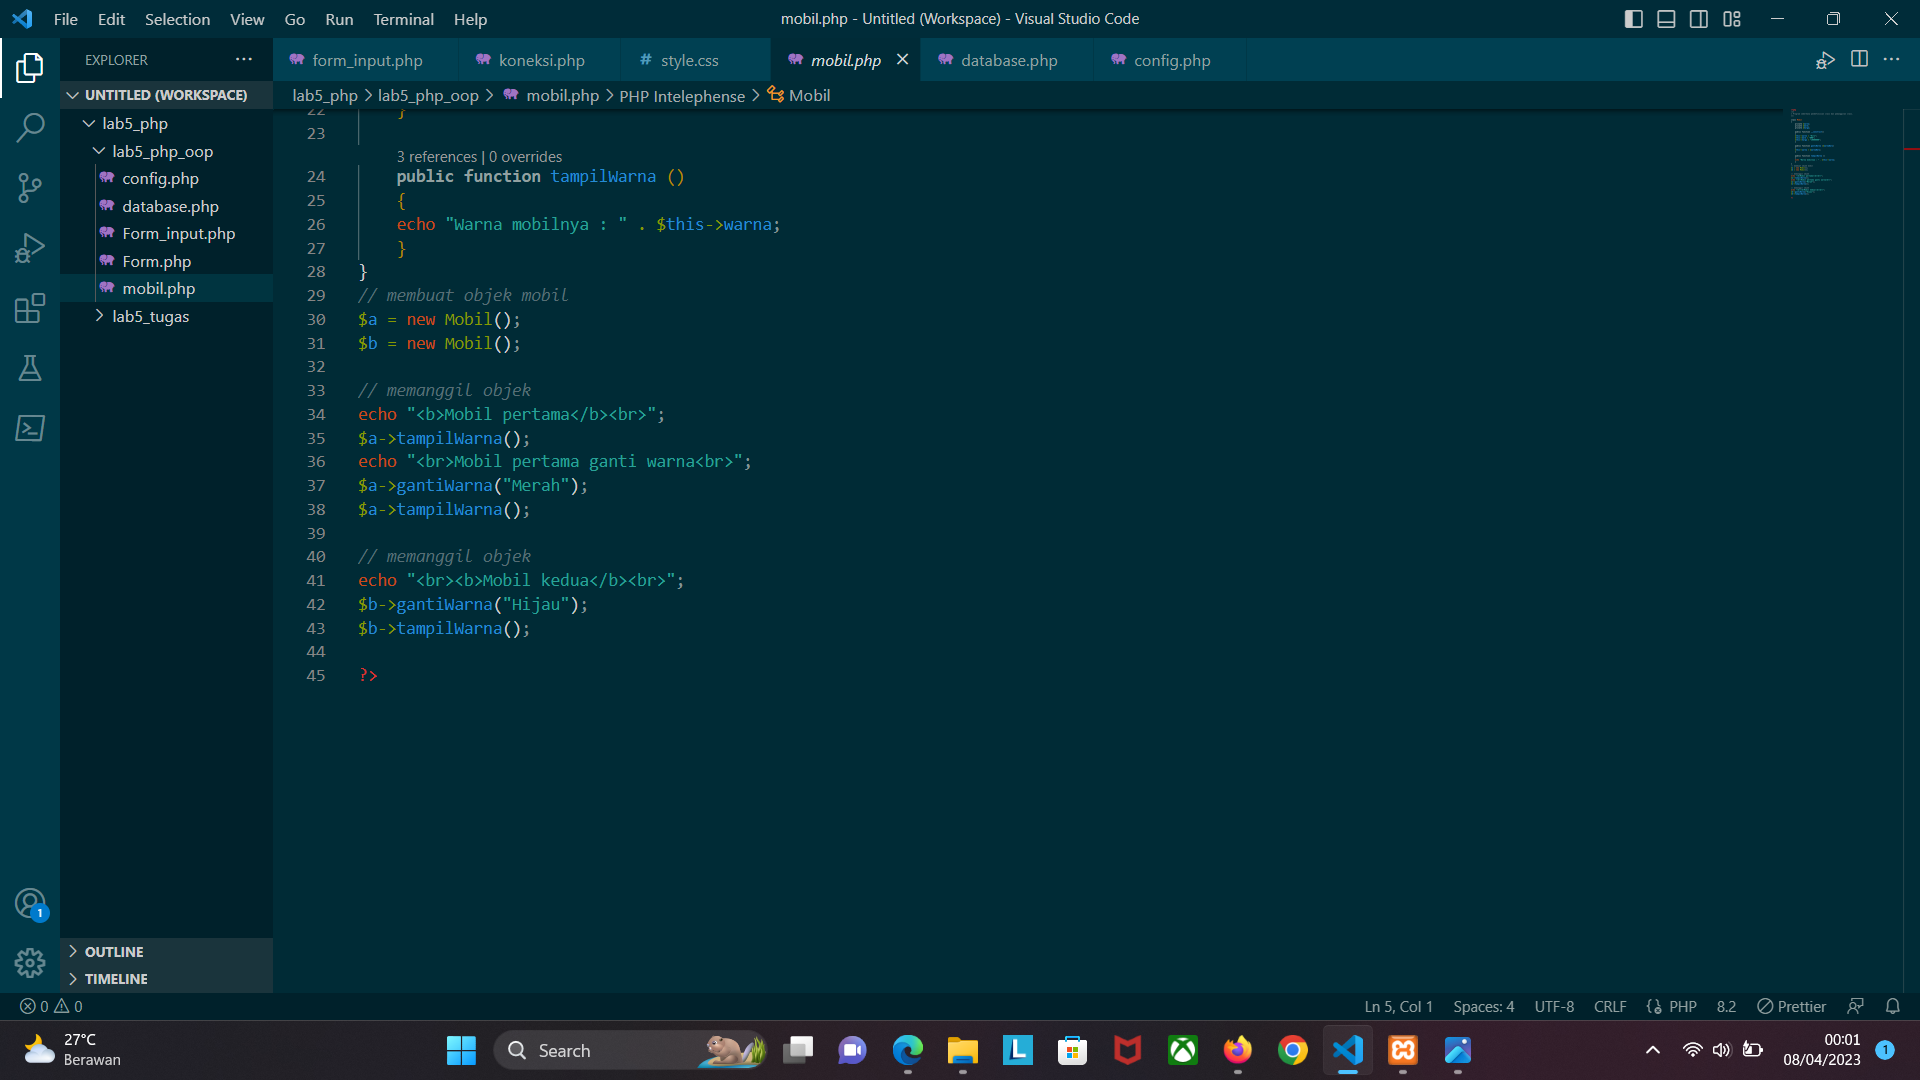The height and width of the screenshot is (1080, 1920).
Task: Open the Manage settings gear icon
Action: tap(30, 962)
